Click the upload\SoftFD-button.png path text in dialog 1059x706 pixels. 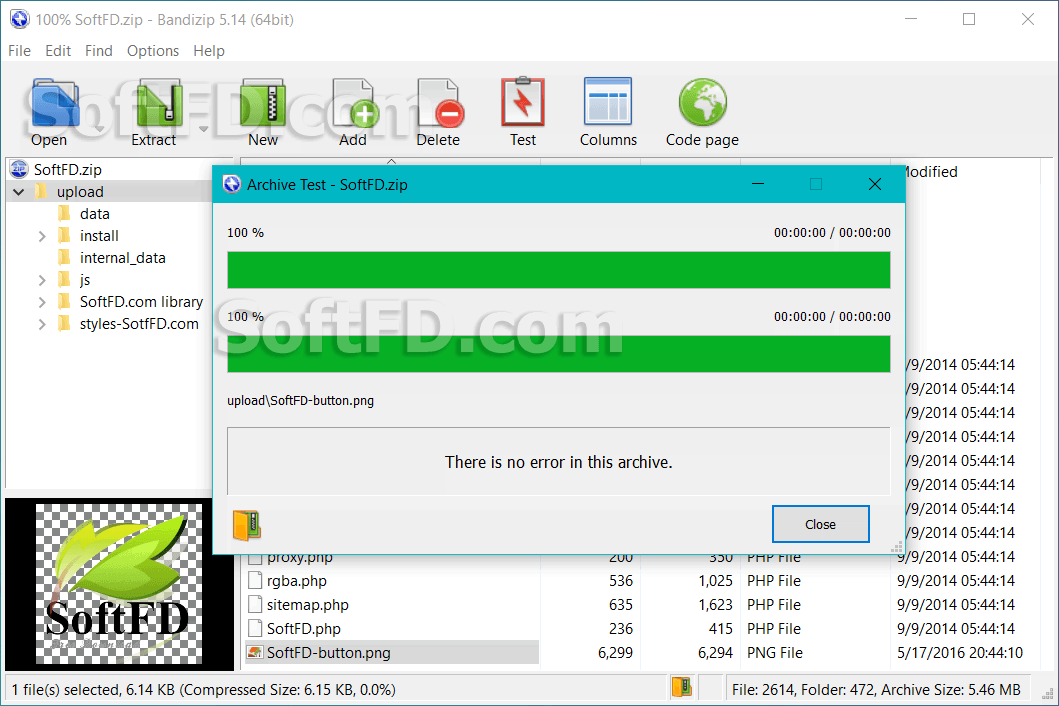pyautogui.click(x=301, y=401)
